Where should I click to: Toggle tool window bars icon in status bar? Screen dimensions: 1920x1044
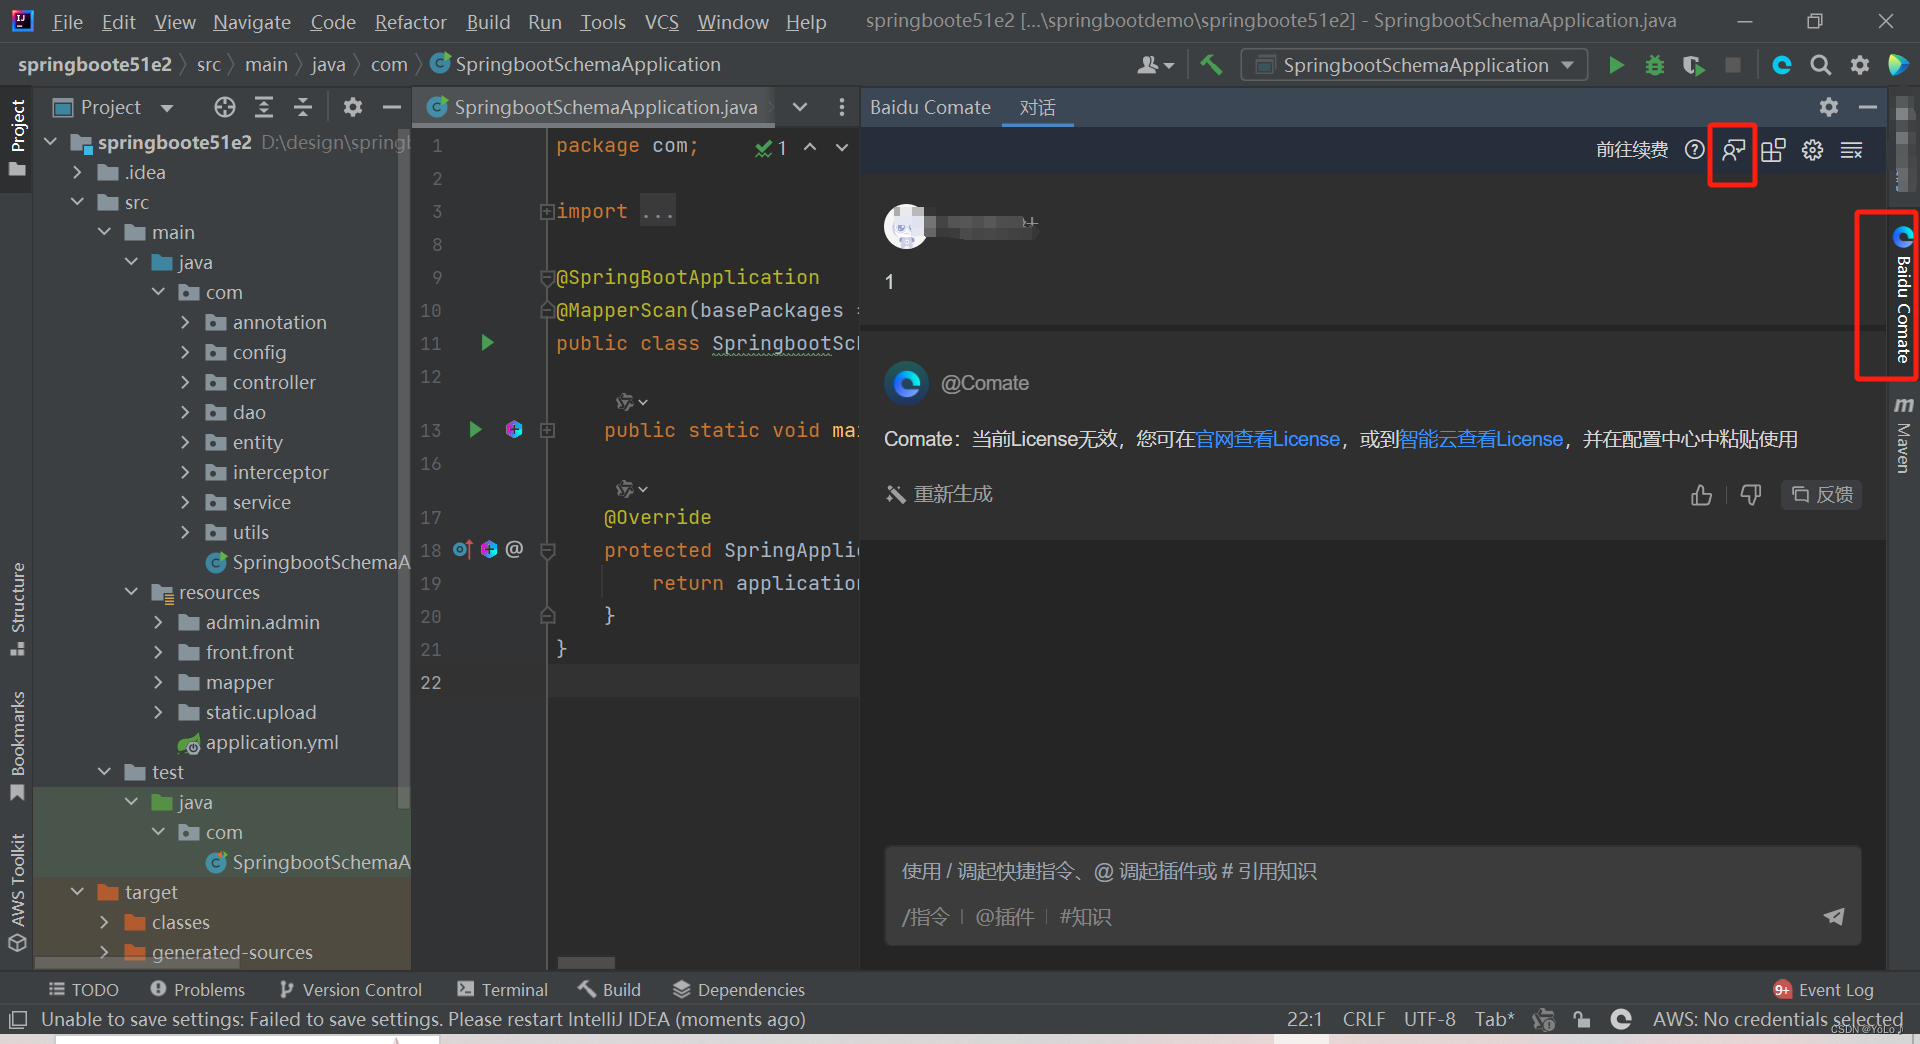(17, 1020)
